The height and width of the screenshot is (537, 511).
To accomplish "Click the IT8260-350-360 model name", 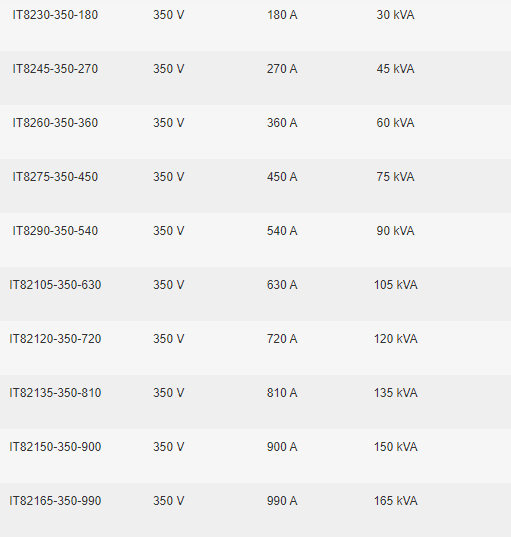I will [55, 123].
